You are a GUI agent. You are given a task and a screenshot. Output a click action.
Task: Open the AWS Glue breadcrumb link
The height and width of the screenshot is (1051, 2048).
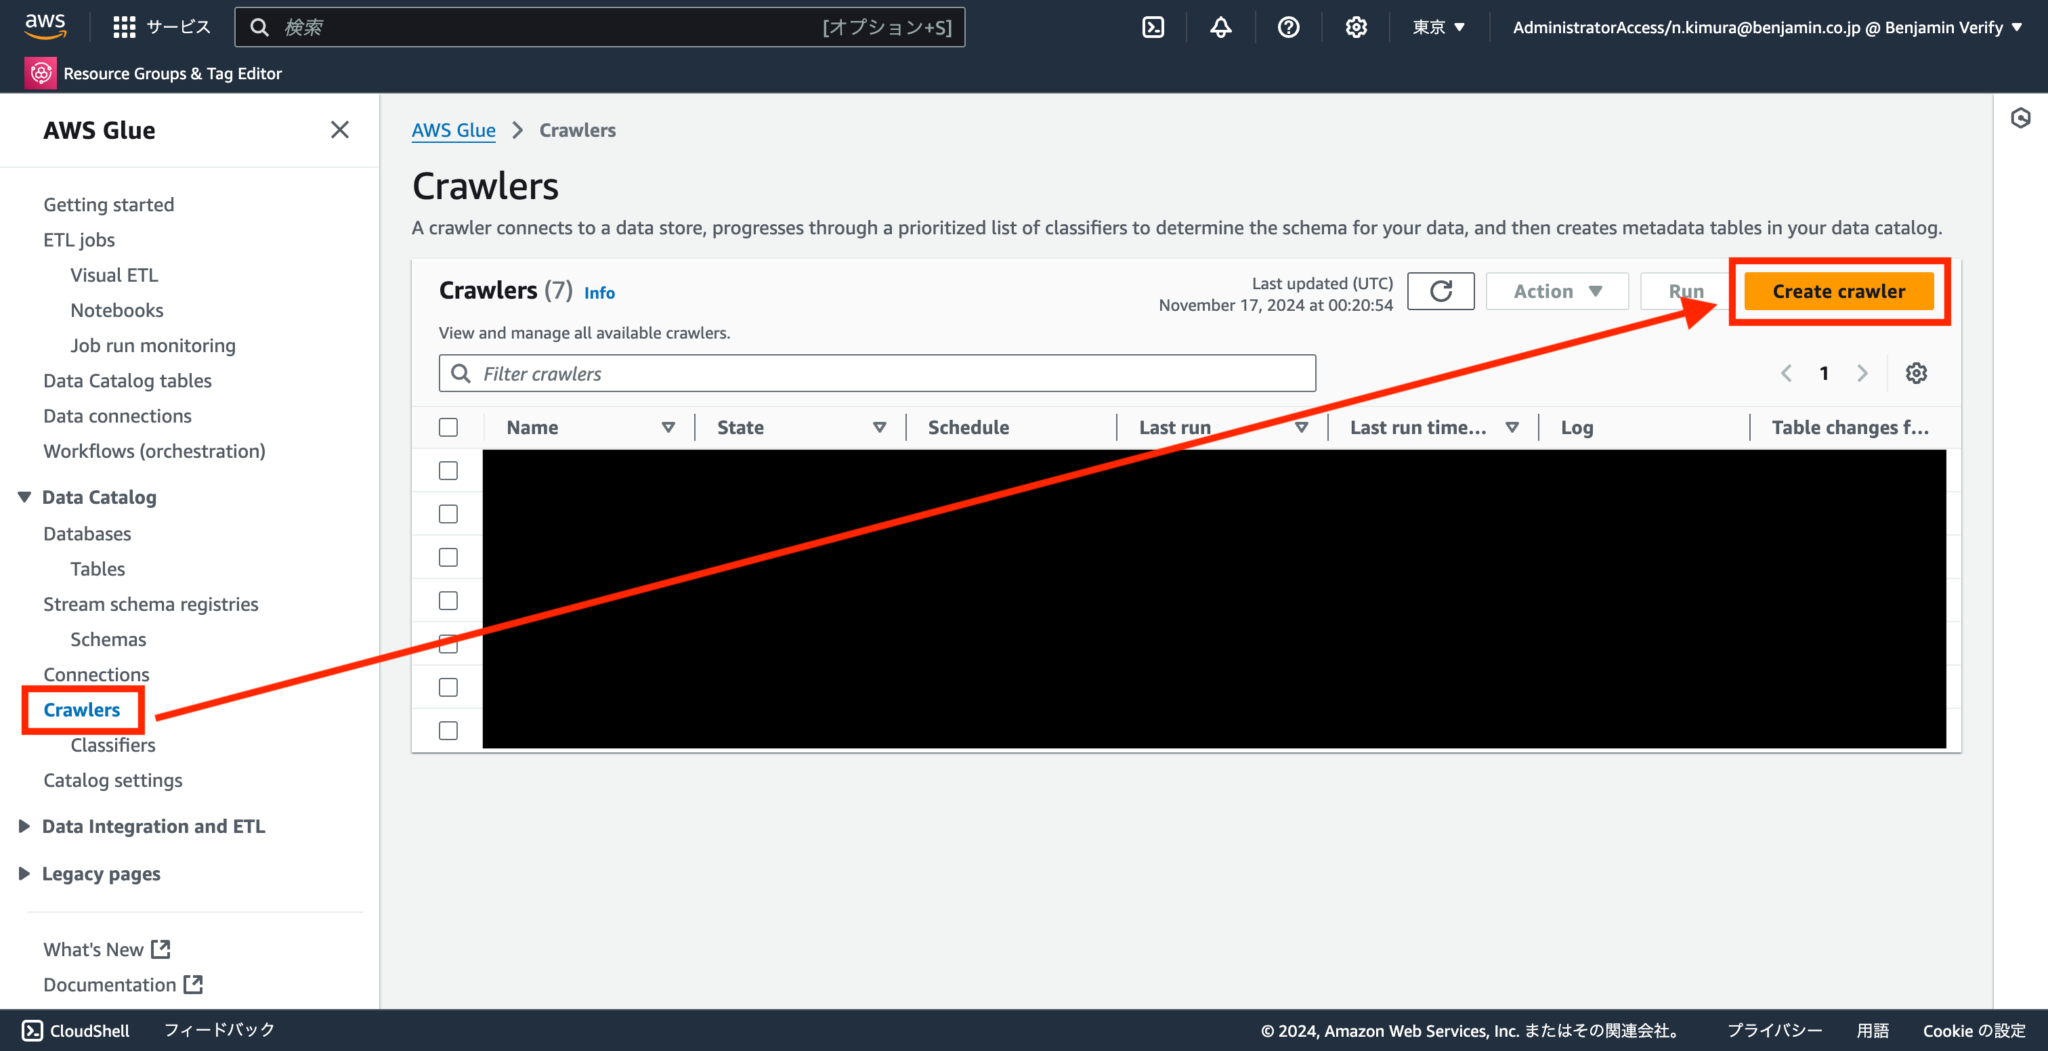453,130
